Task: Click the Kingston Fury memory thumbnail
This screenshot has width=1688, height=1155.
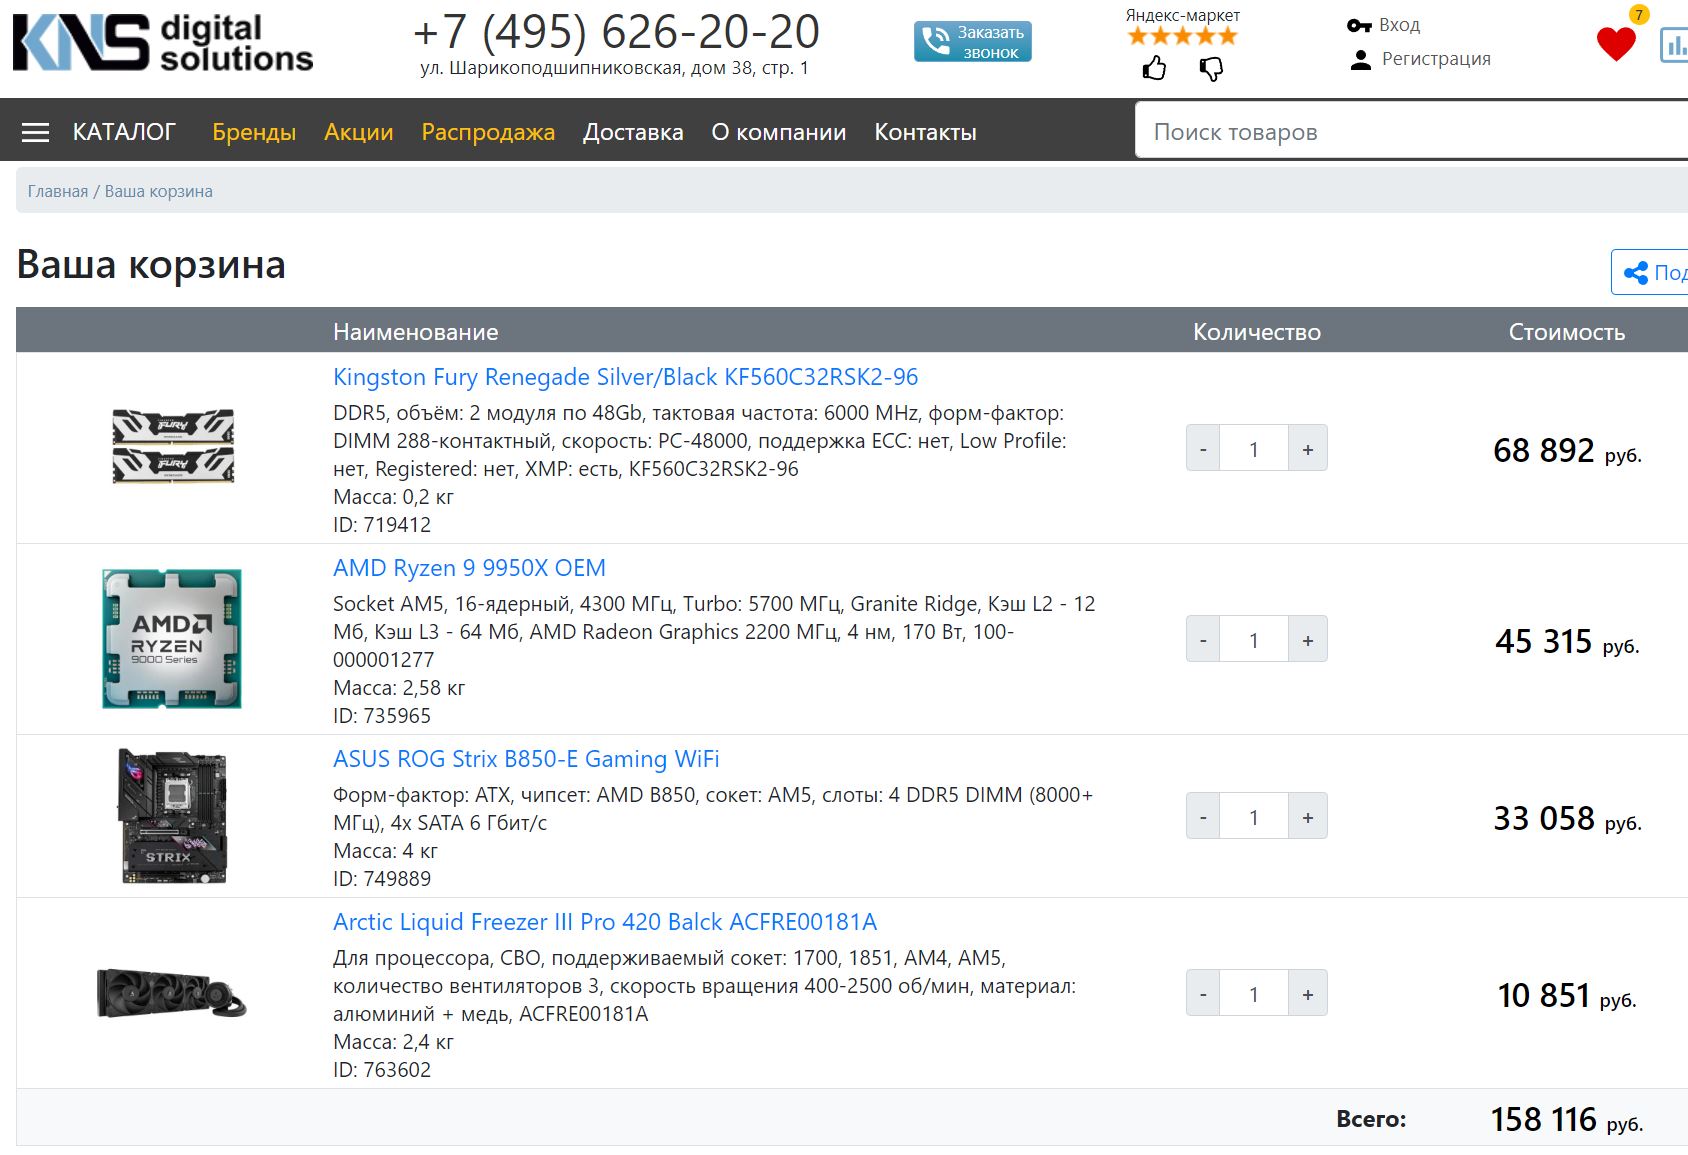Action: [x=173, y=446]
